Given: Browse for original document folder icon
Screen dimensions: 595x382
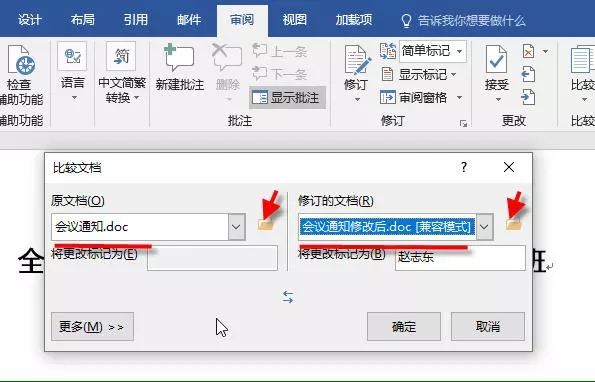Looking at the screenshot, I should 266,224.
